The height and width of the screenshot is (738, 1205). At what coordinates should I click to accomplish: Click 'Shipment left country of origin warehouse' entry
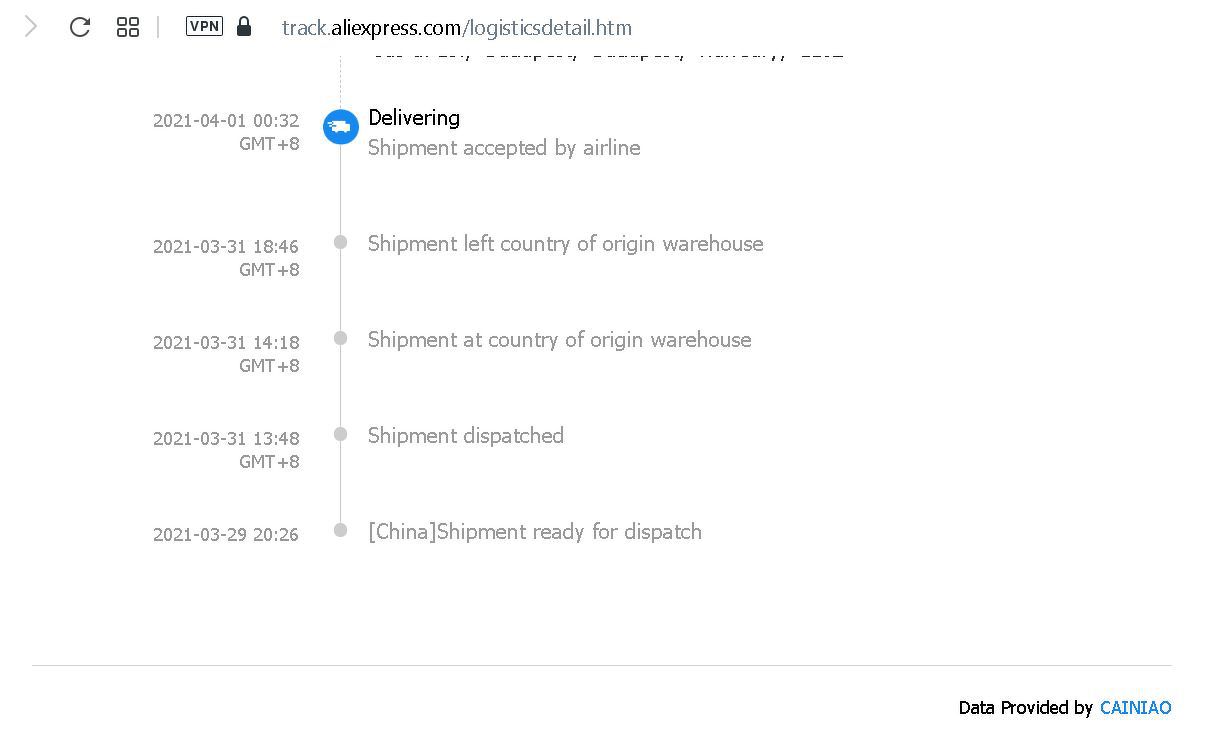click(x=565, y=244)
